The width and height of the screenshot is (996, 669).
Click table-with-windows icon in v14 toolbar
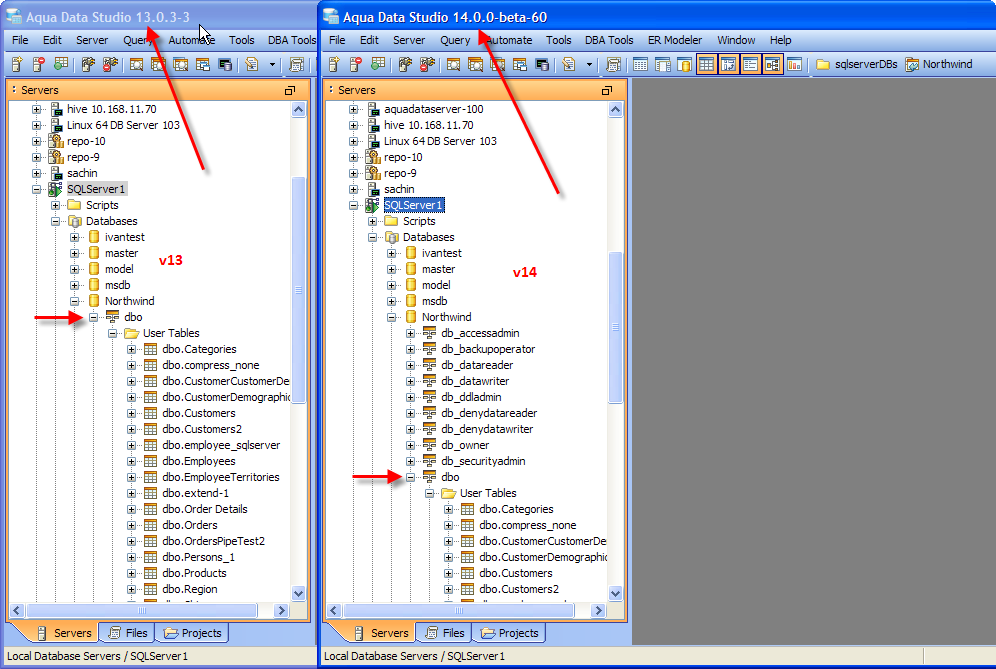(x=520, y=64)
